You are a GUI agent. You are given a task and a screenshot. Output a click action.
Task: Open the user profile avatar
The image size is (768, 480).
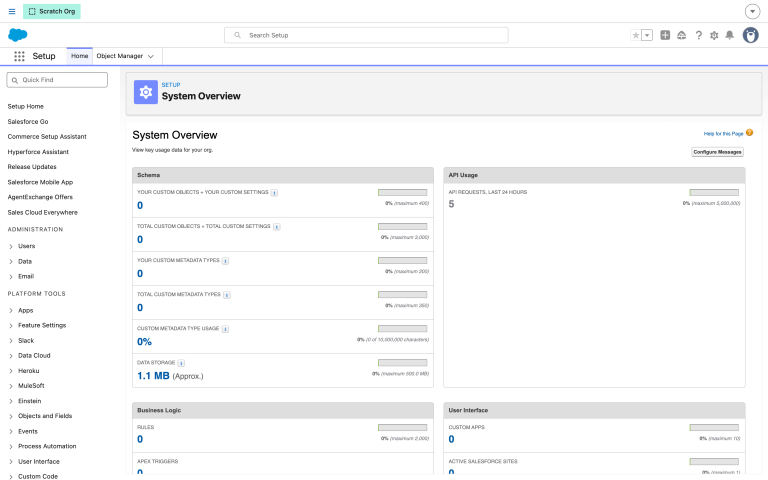click(750, 35)
